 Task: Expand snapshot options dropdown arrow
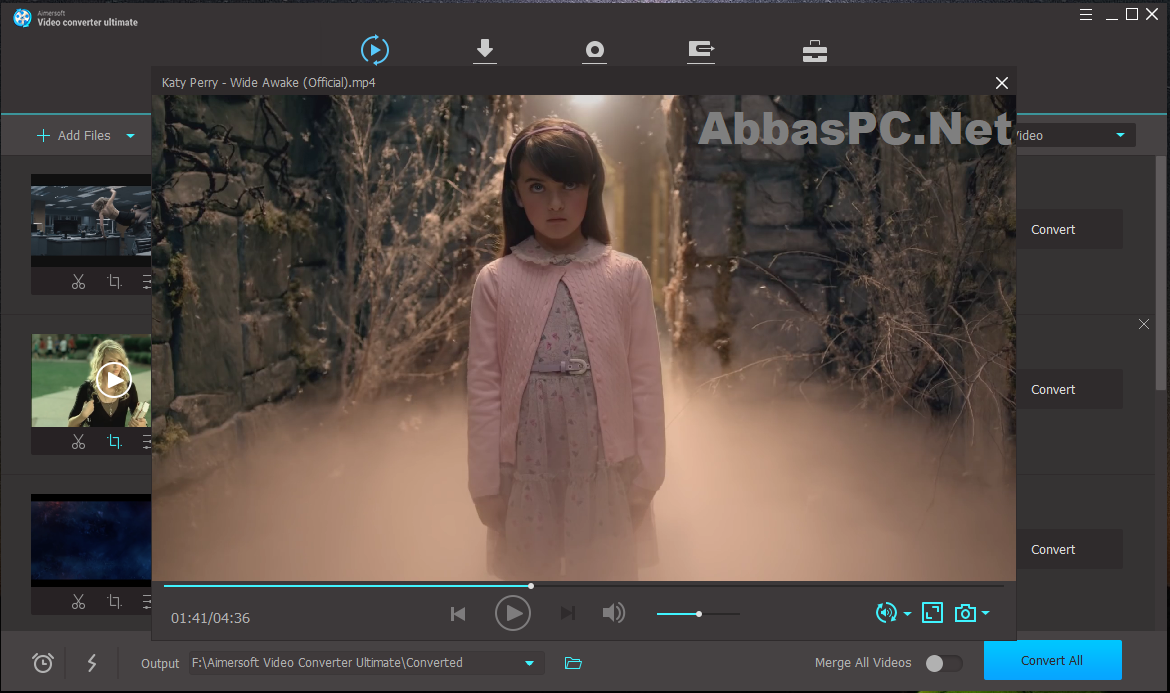coord(986,613)
